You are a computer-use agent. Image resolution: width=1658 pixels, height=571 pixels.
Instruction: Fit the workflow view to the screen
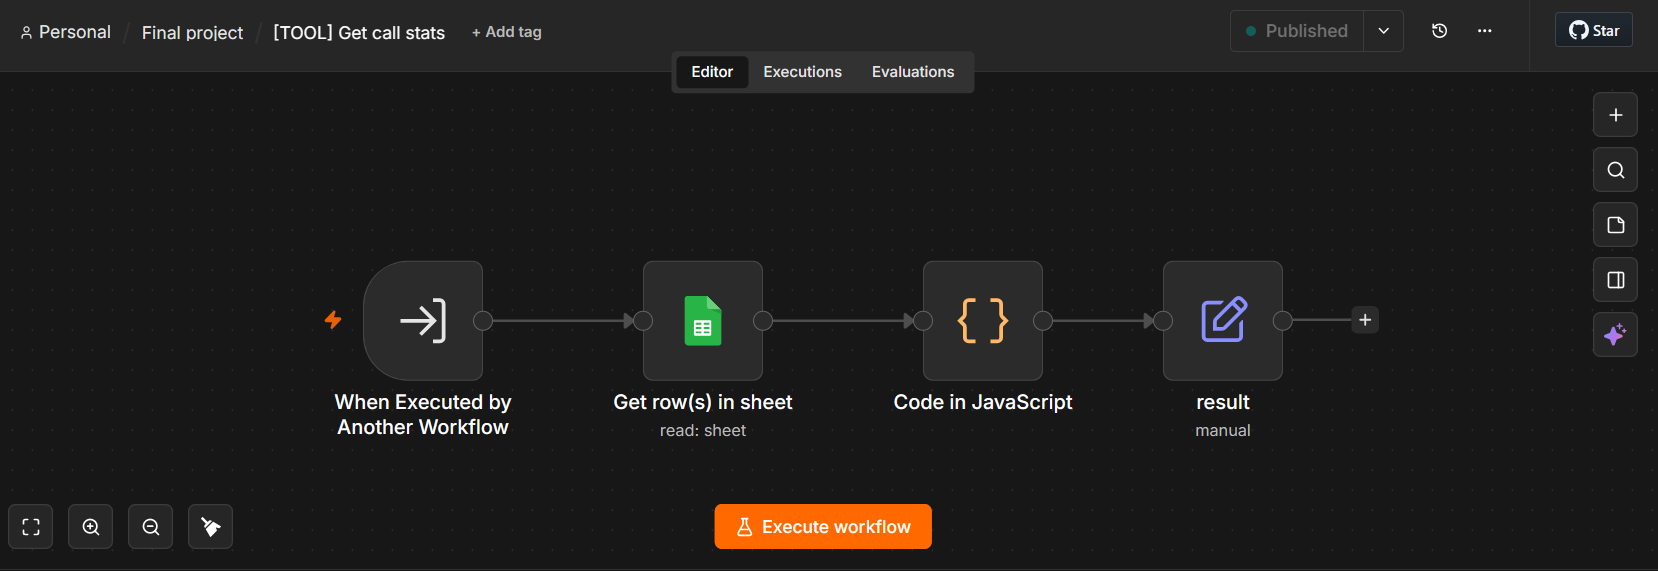[31, 527]
